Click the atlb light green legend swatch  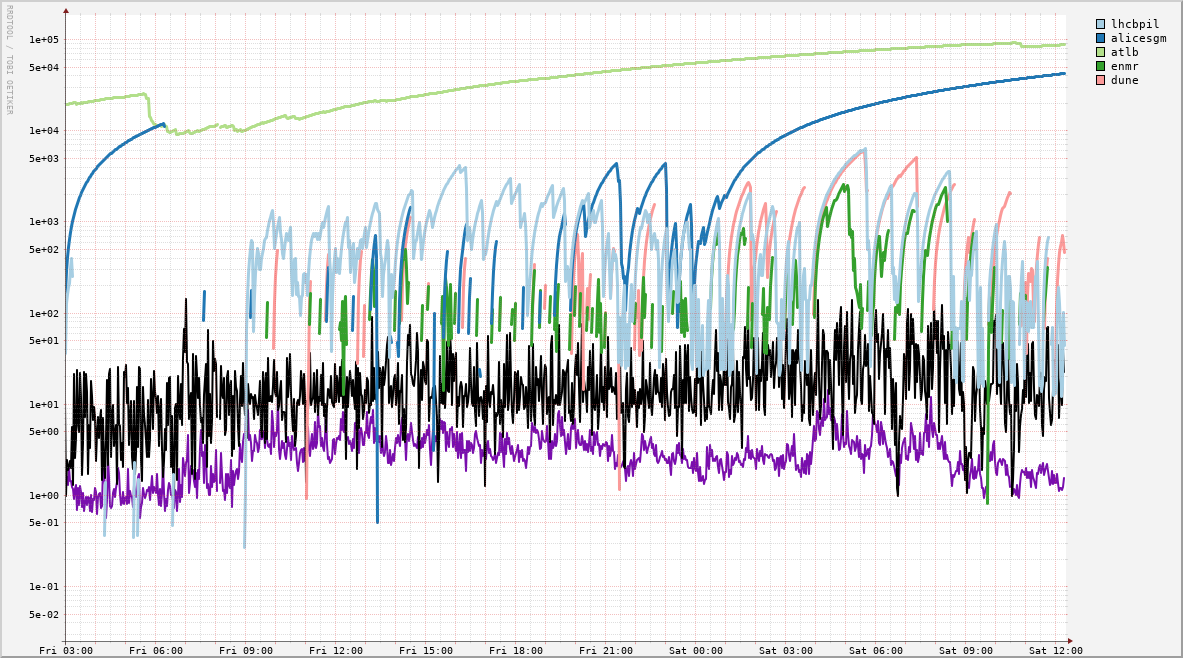(1101, 52)
